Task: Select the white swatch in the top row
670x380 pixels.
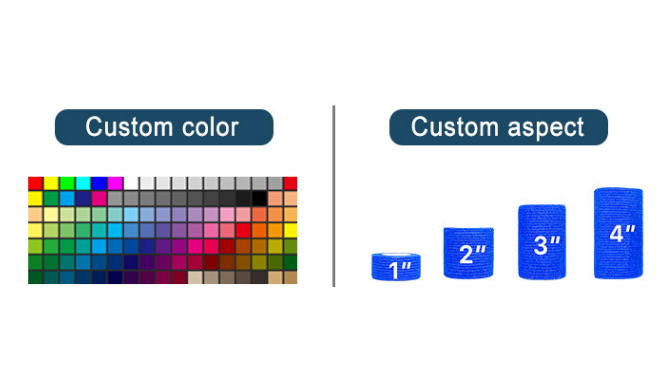Action: coord(131,183)
